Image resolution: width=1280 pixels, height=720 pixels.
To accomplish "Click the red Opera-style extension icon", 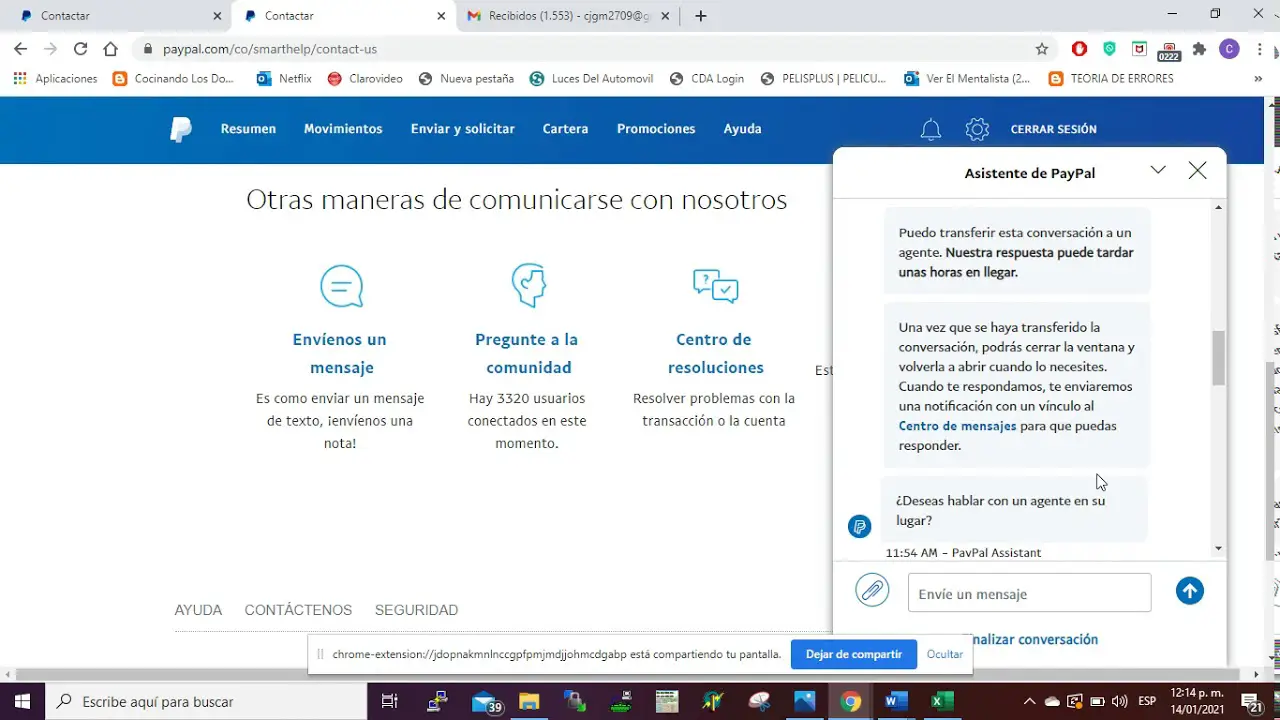I will (1079, 48).
